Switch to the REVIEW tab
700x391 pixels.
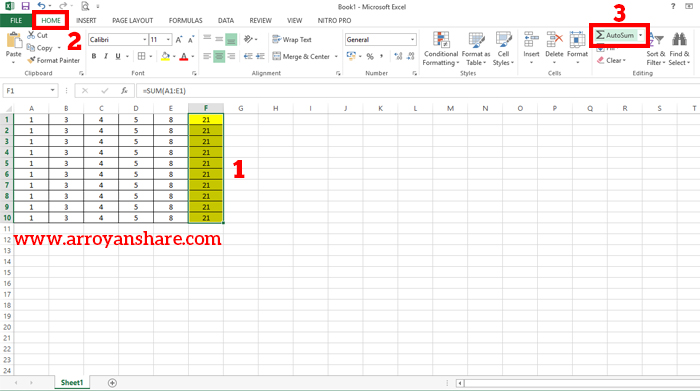click(x=260, y=21)
